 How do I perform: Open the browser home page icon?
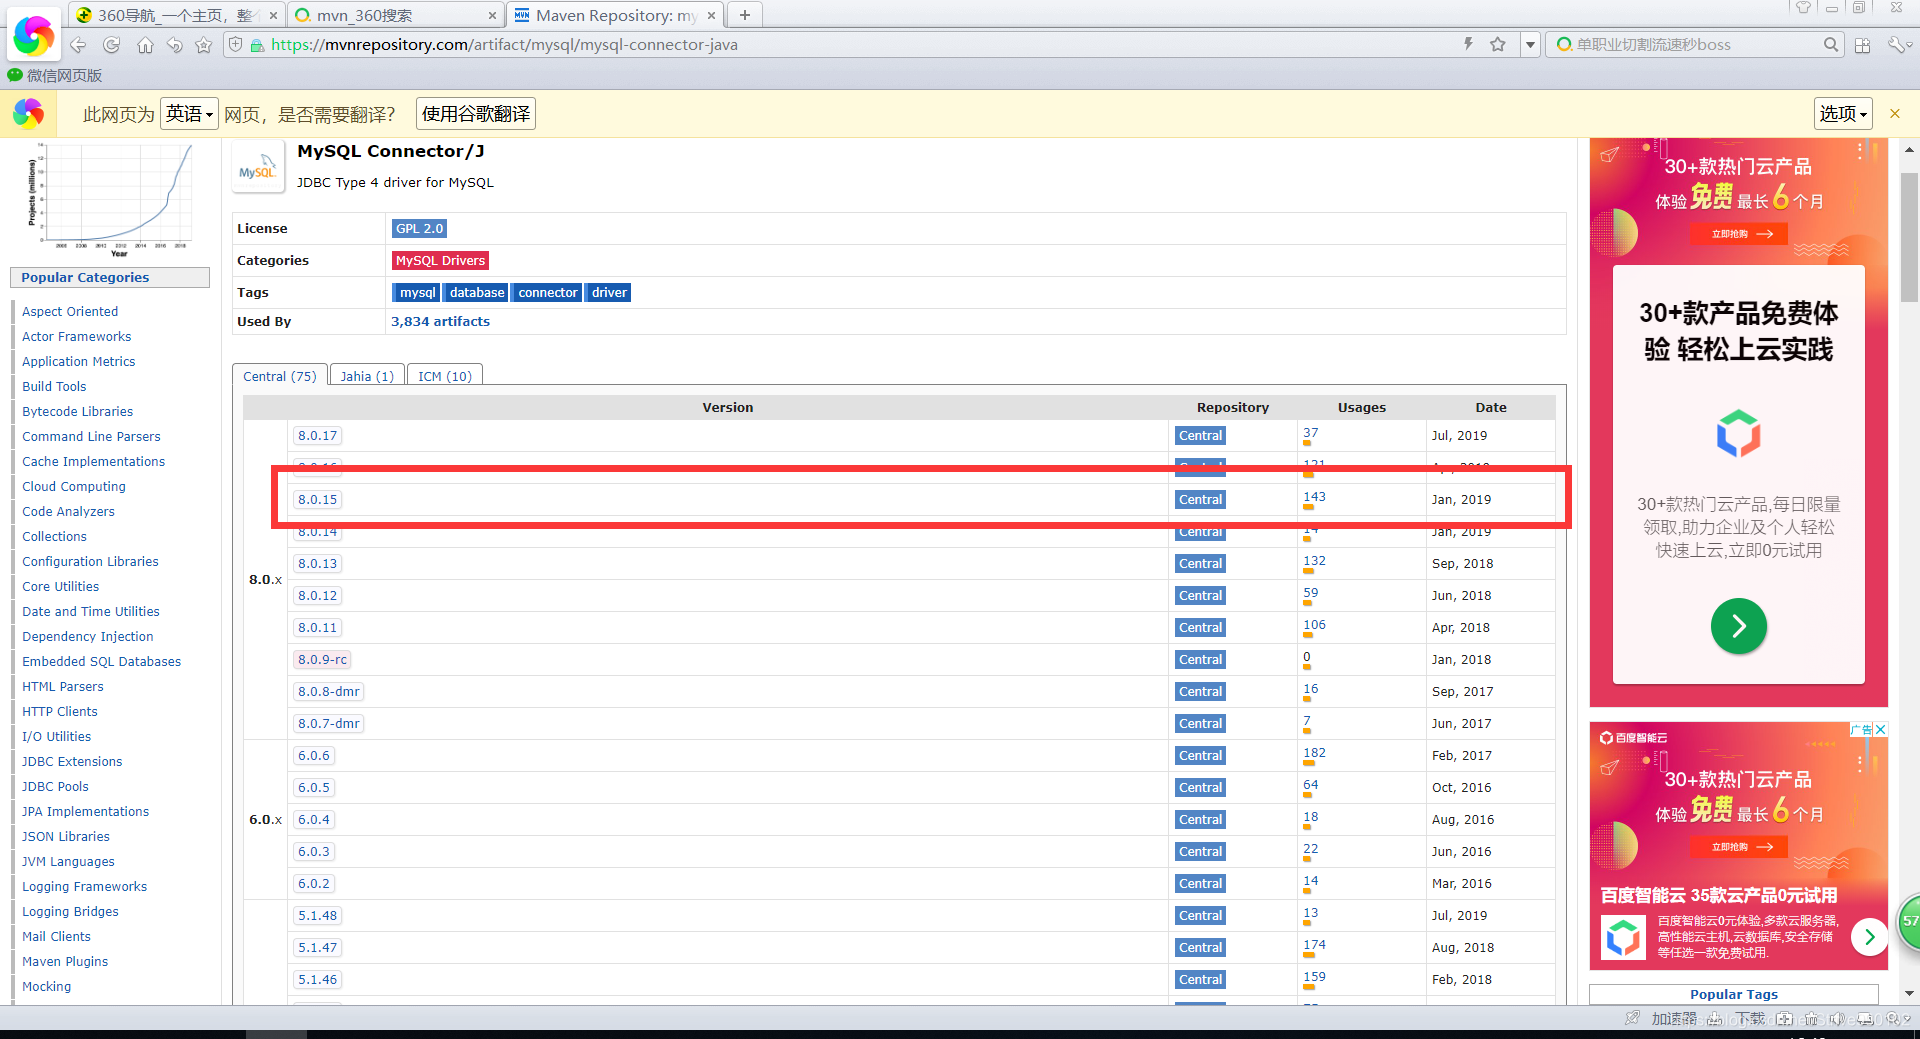(x=145, y=45)
